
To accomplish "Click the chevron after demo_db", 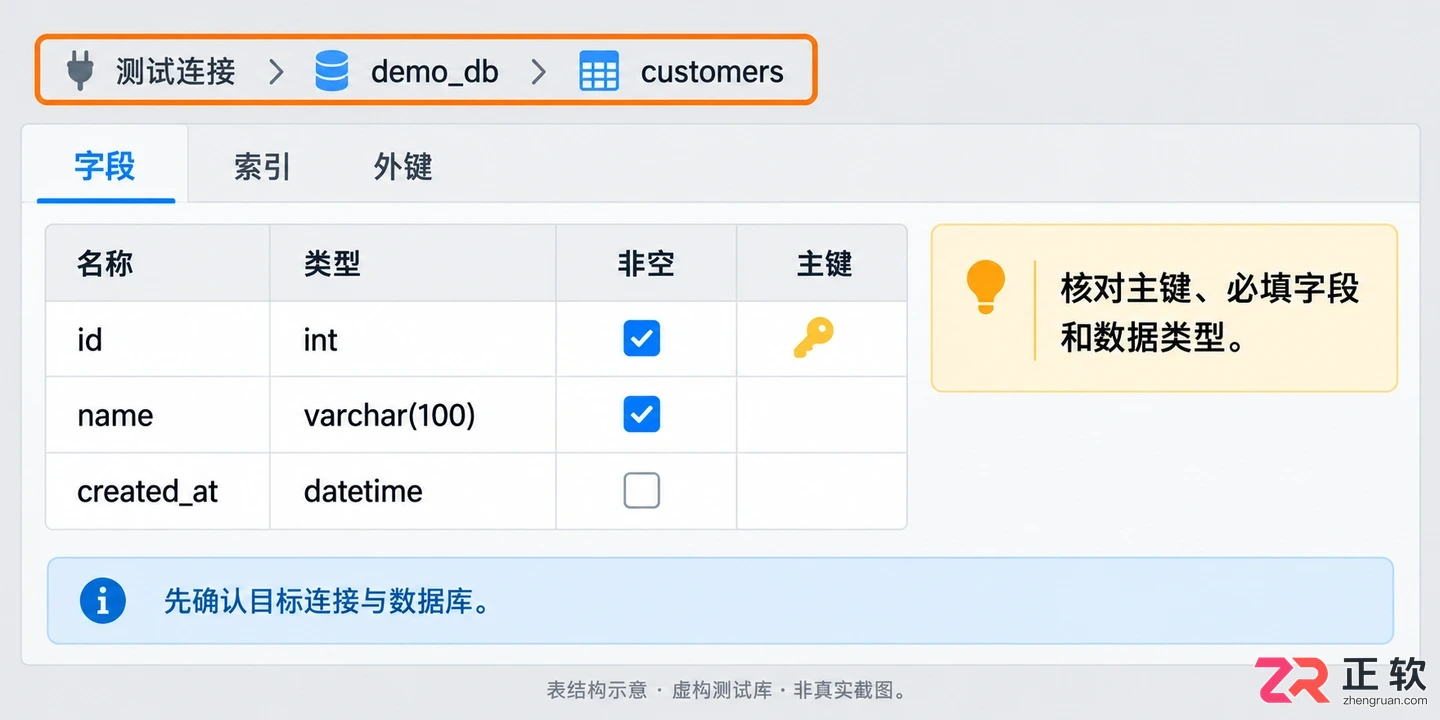I will tap(538, 72).
